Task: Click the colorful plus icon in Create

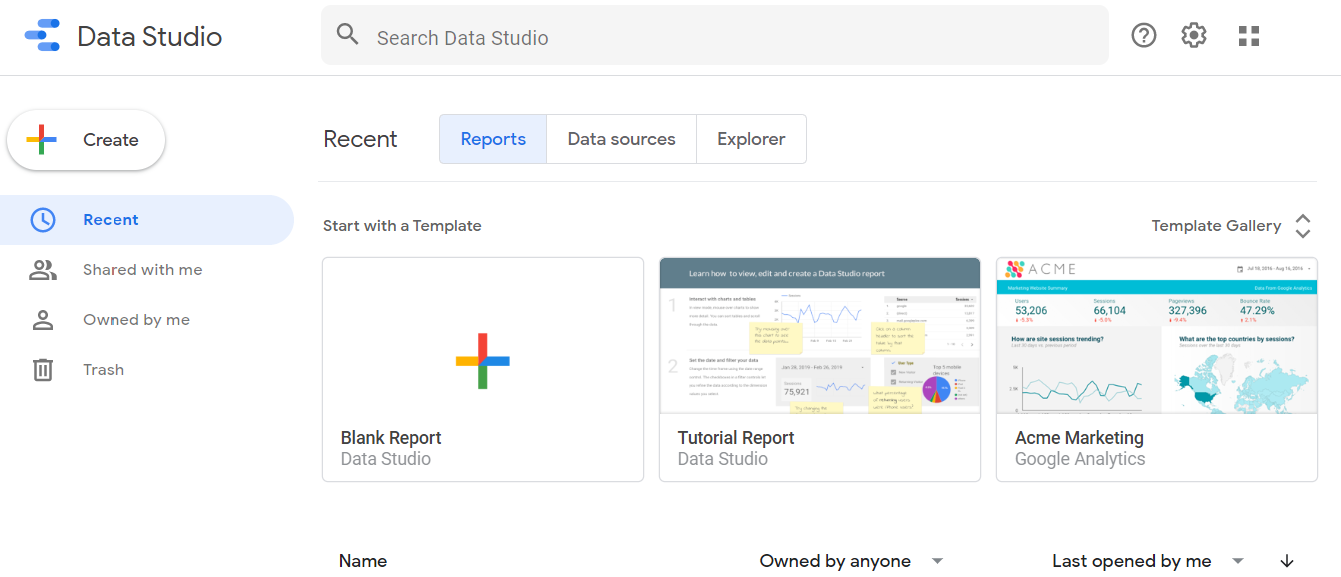Action: [41, 140]
